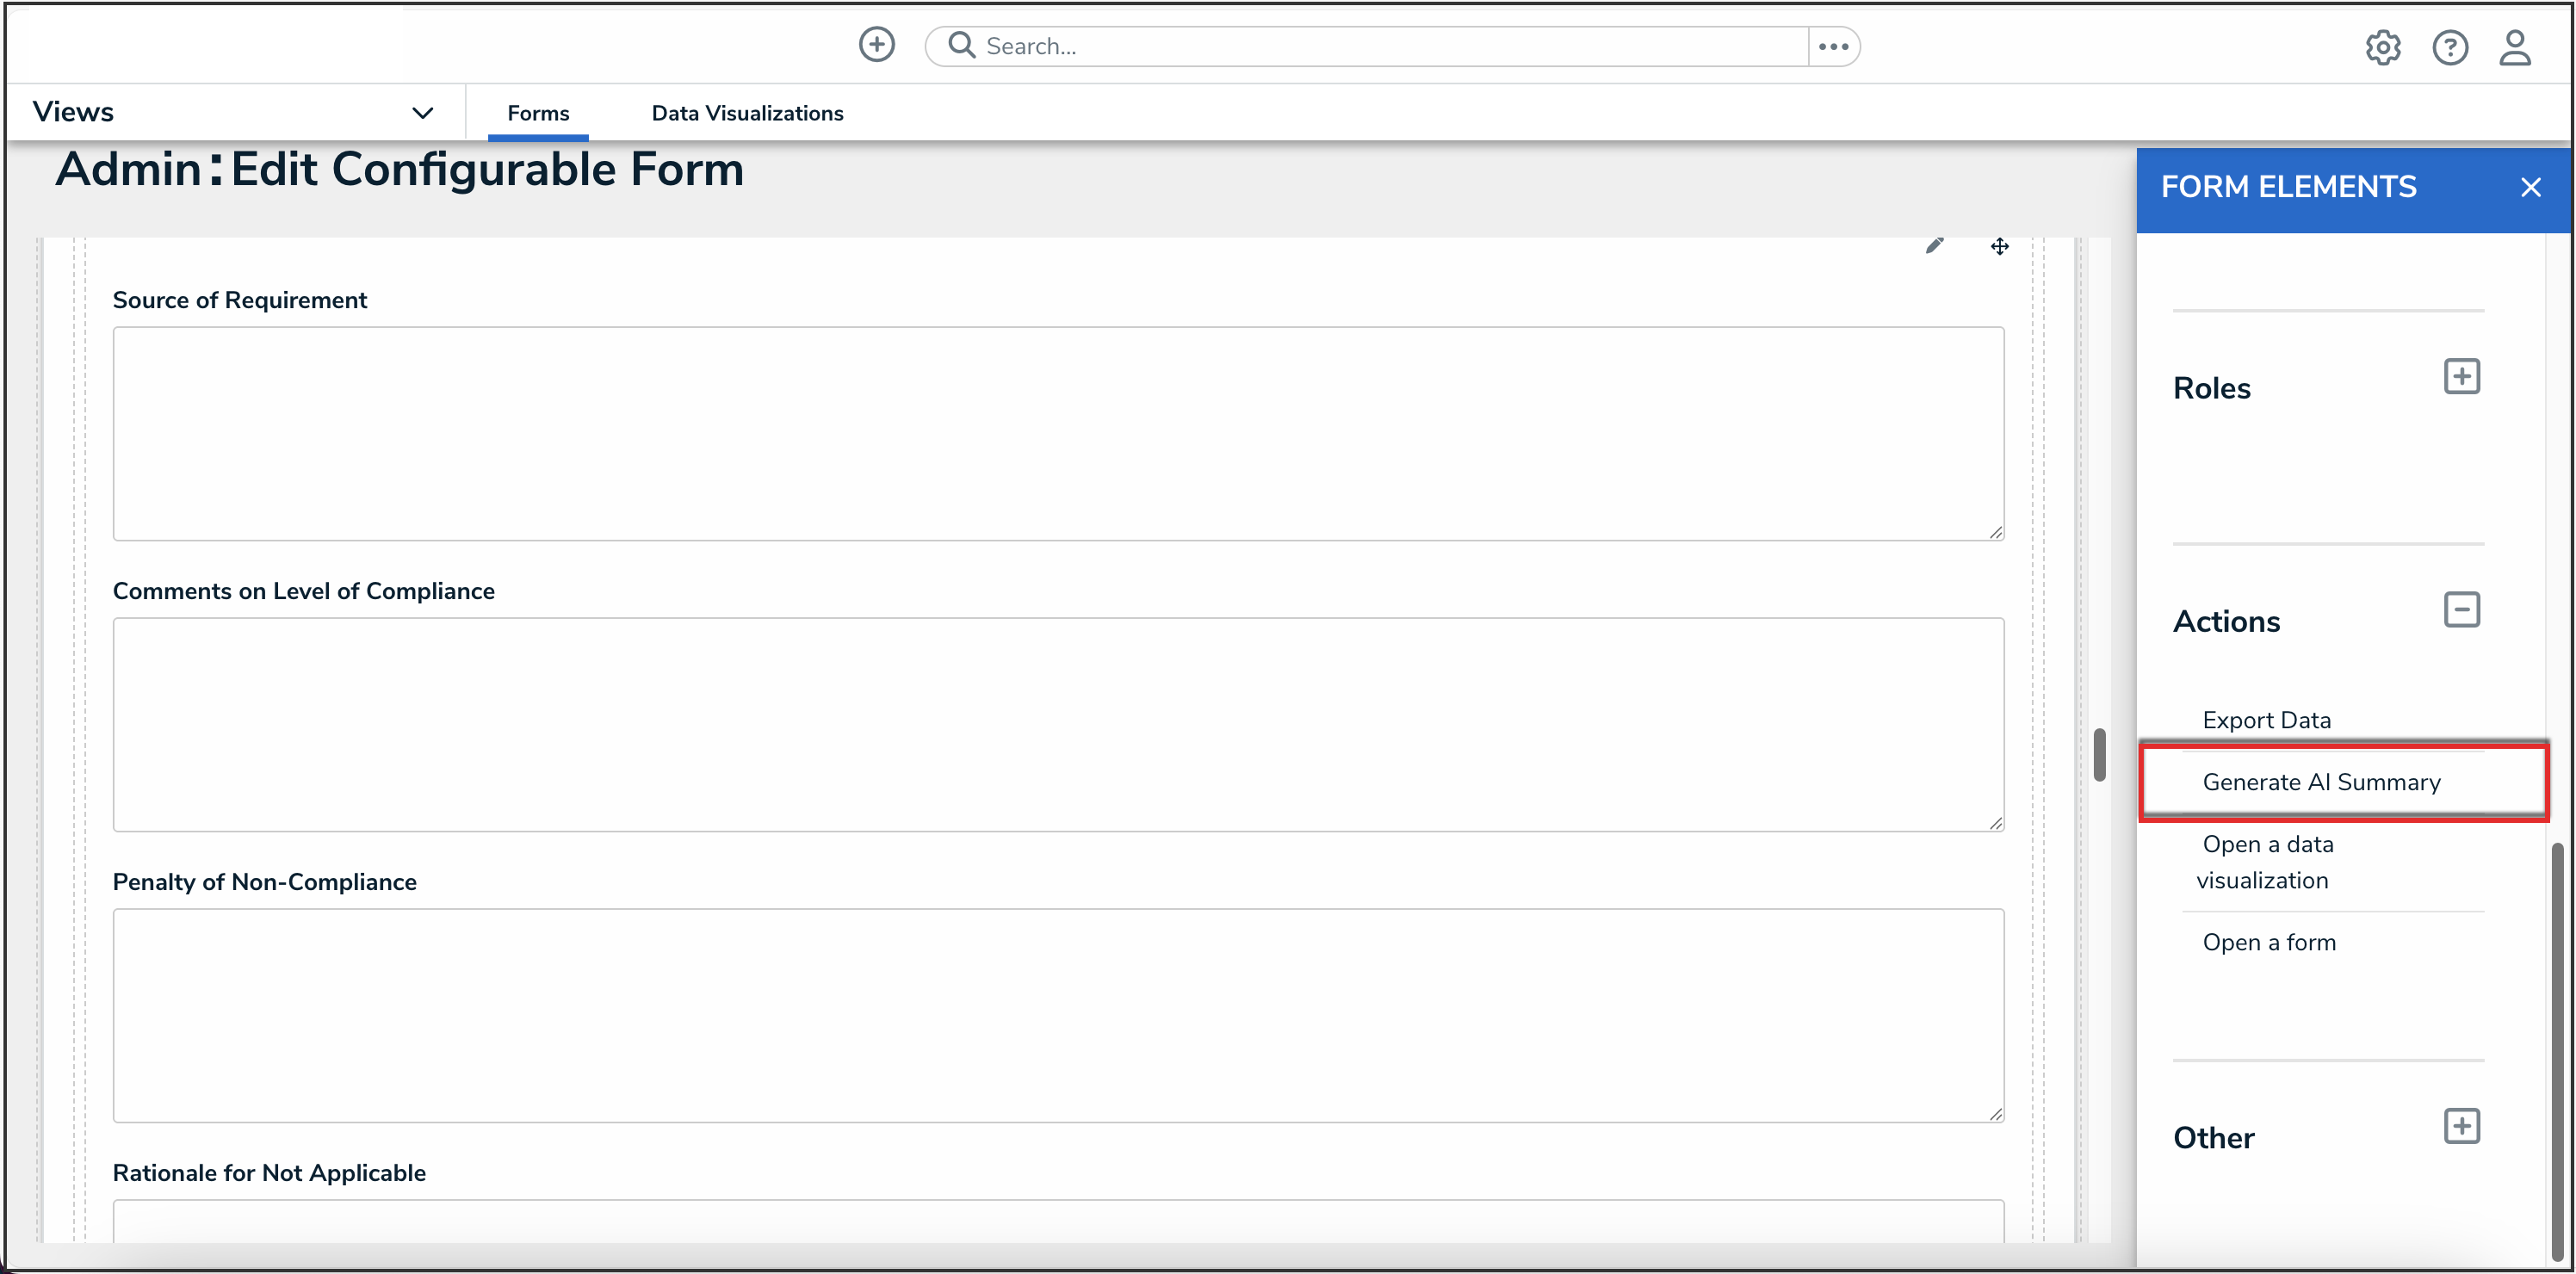Click the search magnifier icon
The image size is (2576, 1274).
(x=961, y=45)
